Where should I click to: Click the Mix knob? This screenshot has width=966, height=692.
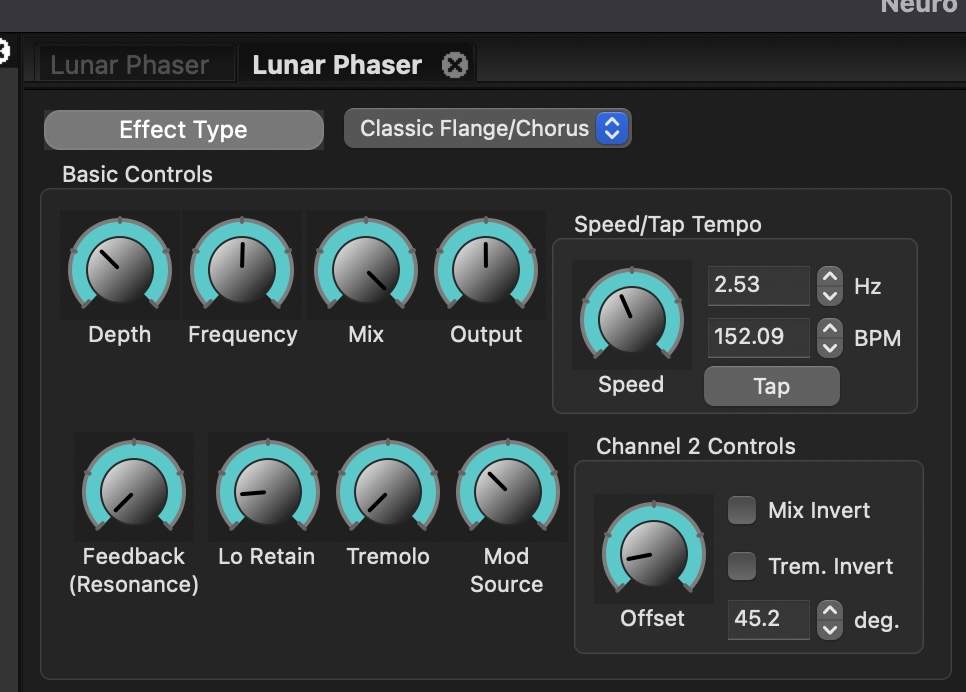click(366, 266)
